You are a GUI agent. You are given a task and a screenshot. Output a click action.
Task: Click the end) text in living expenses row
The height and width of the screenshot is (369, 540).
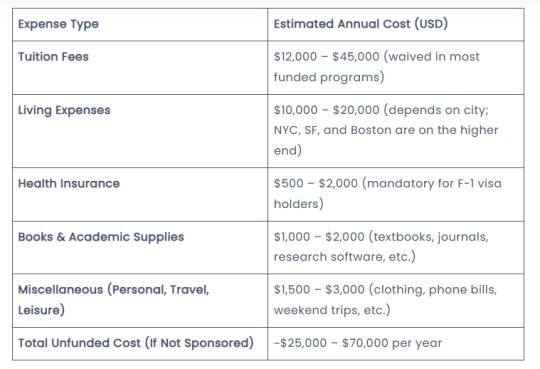click(288, 151)
